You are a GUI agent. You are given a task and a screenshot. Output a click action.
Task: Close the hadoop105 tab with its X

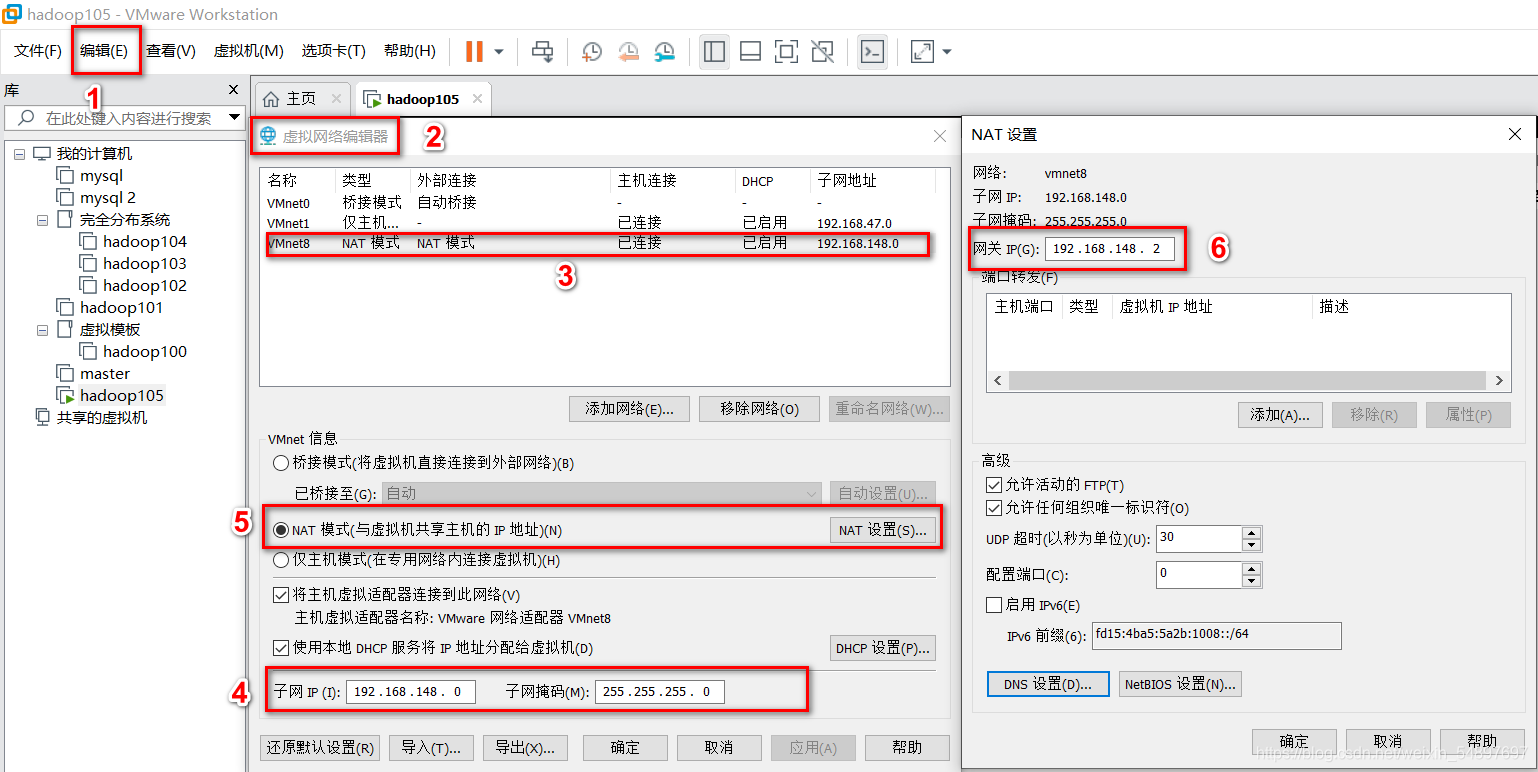pyautogui.click(x=477, y=98)
